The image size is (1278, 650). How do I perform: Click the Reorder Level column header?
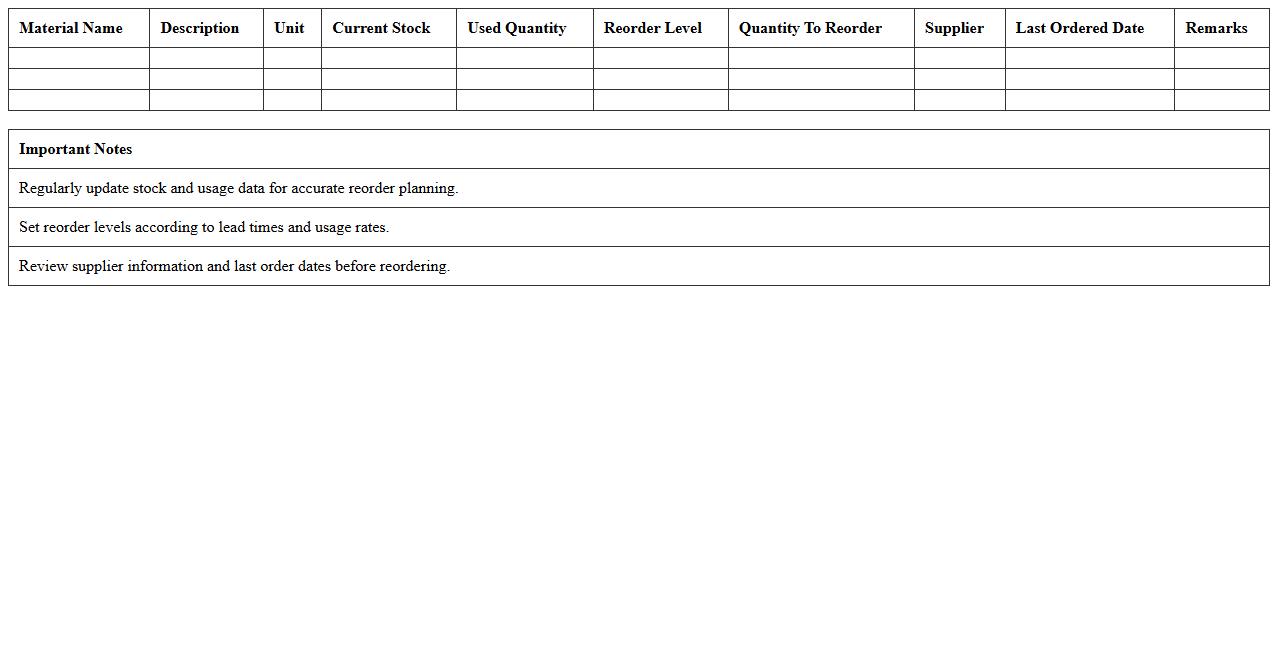pos(652,28)
